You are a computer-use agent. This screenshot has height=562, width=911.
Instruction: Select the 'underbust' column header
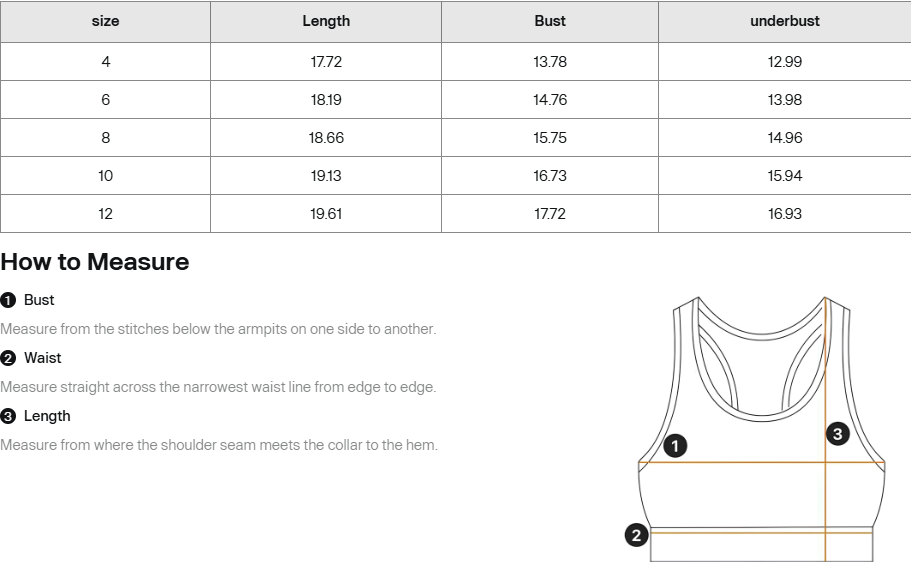click(x=785, y=22)
